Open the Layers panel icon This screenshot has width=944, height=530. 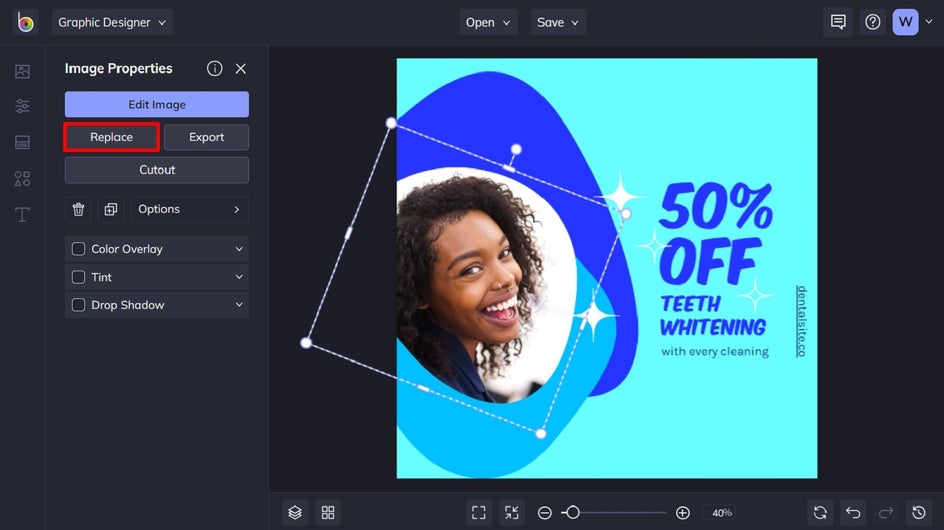(x=295, y=513)
